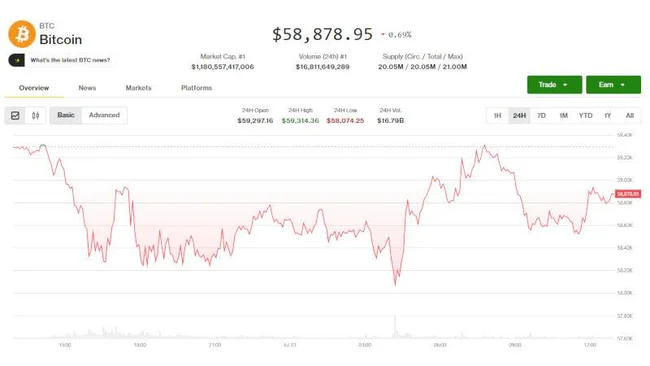The image size is (650, 366).
Task: Select the 24H time range
Action: [x=519, y=116]
